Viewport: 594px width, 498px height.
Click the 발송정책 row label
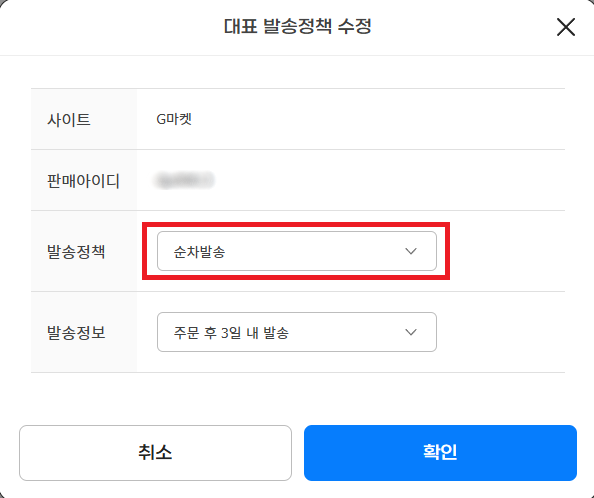tap(76, 251)
